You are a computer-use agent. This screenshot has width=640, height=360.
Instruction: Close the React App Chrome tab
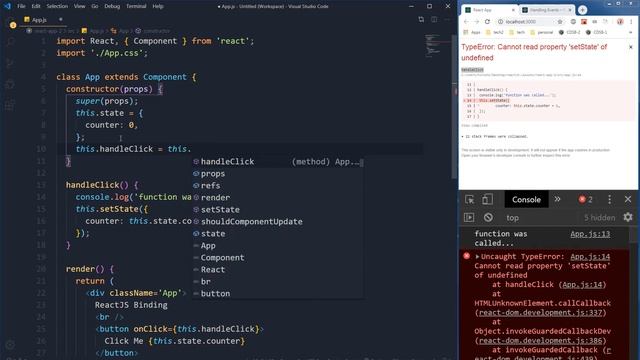(x=513, y=10)
